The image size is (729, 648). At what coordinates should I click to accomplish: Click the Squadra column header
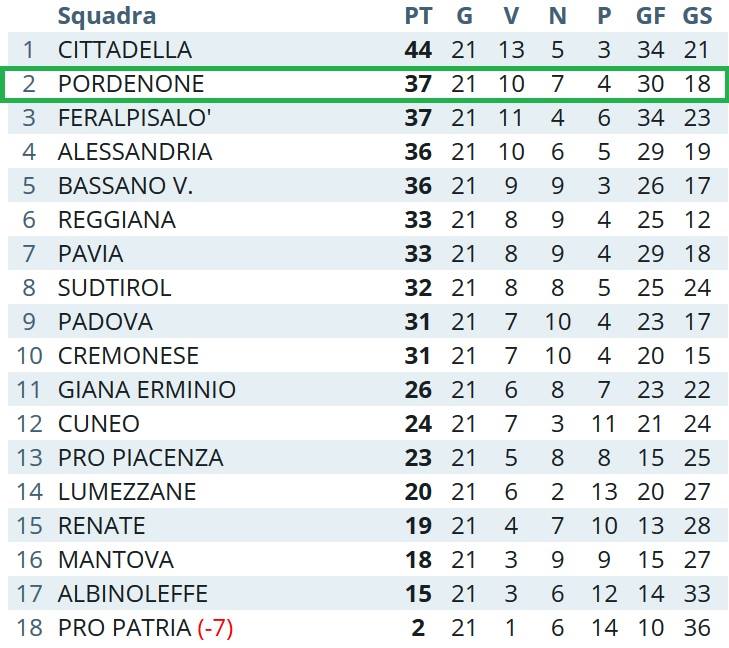pyautogui.click(x=107, y=16)
